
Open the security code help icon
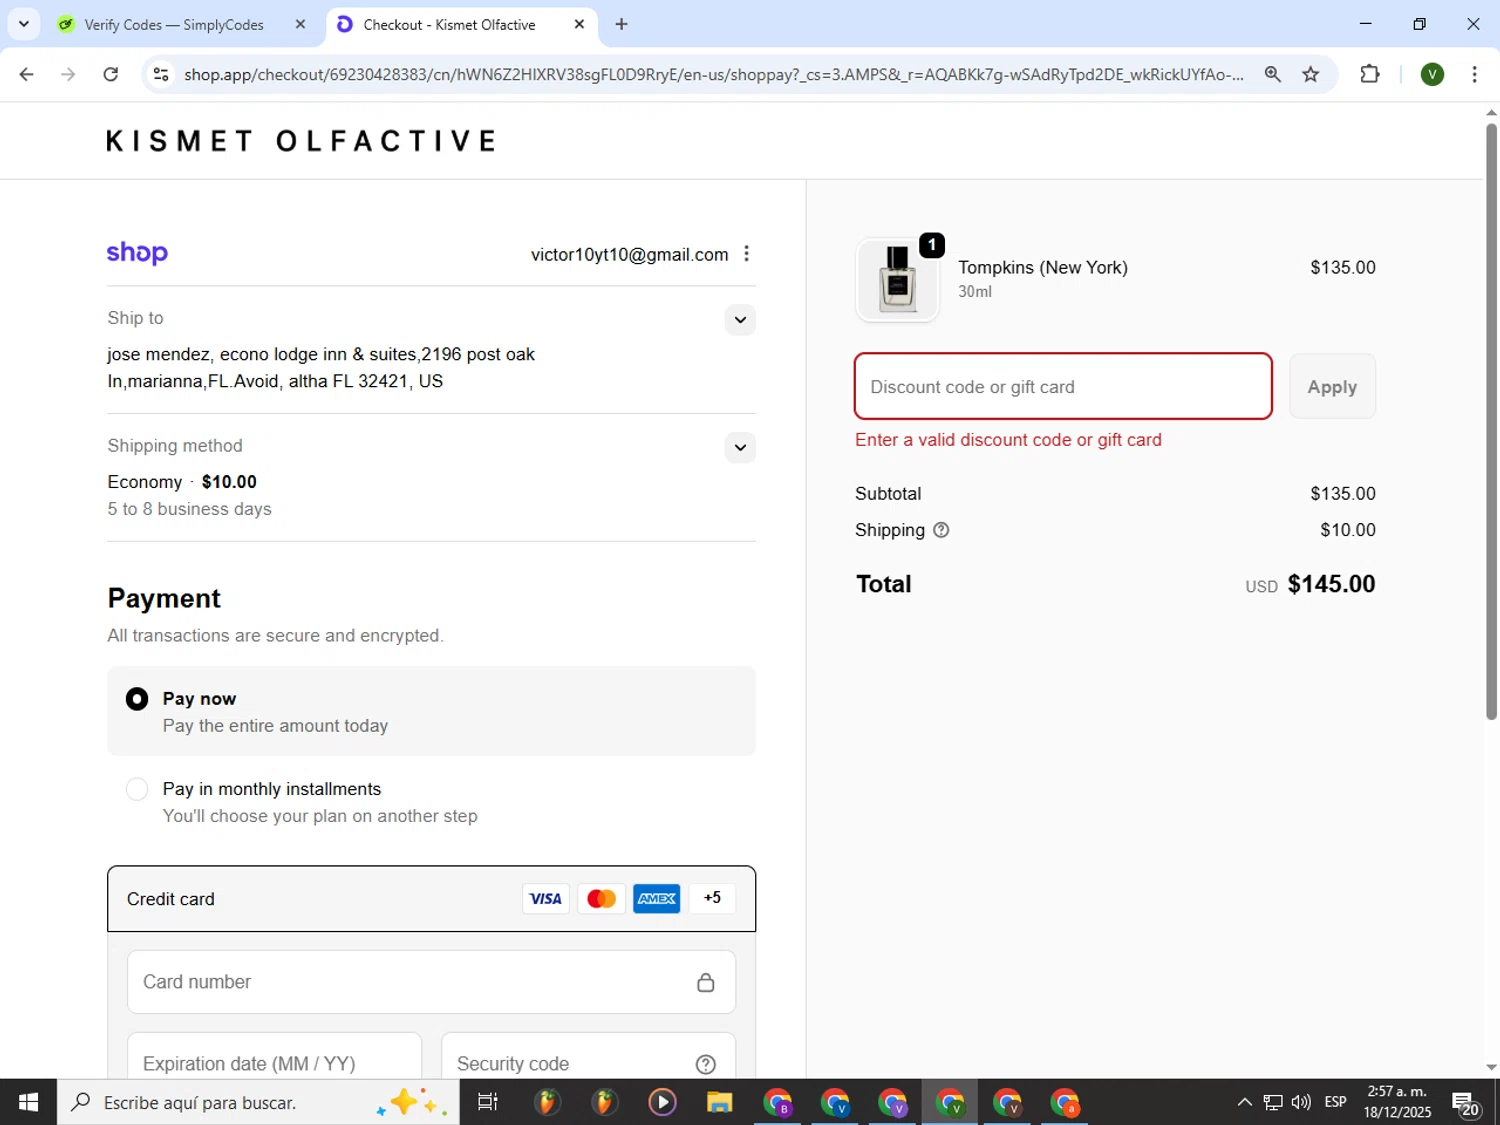[x=706, y=1064]
